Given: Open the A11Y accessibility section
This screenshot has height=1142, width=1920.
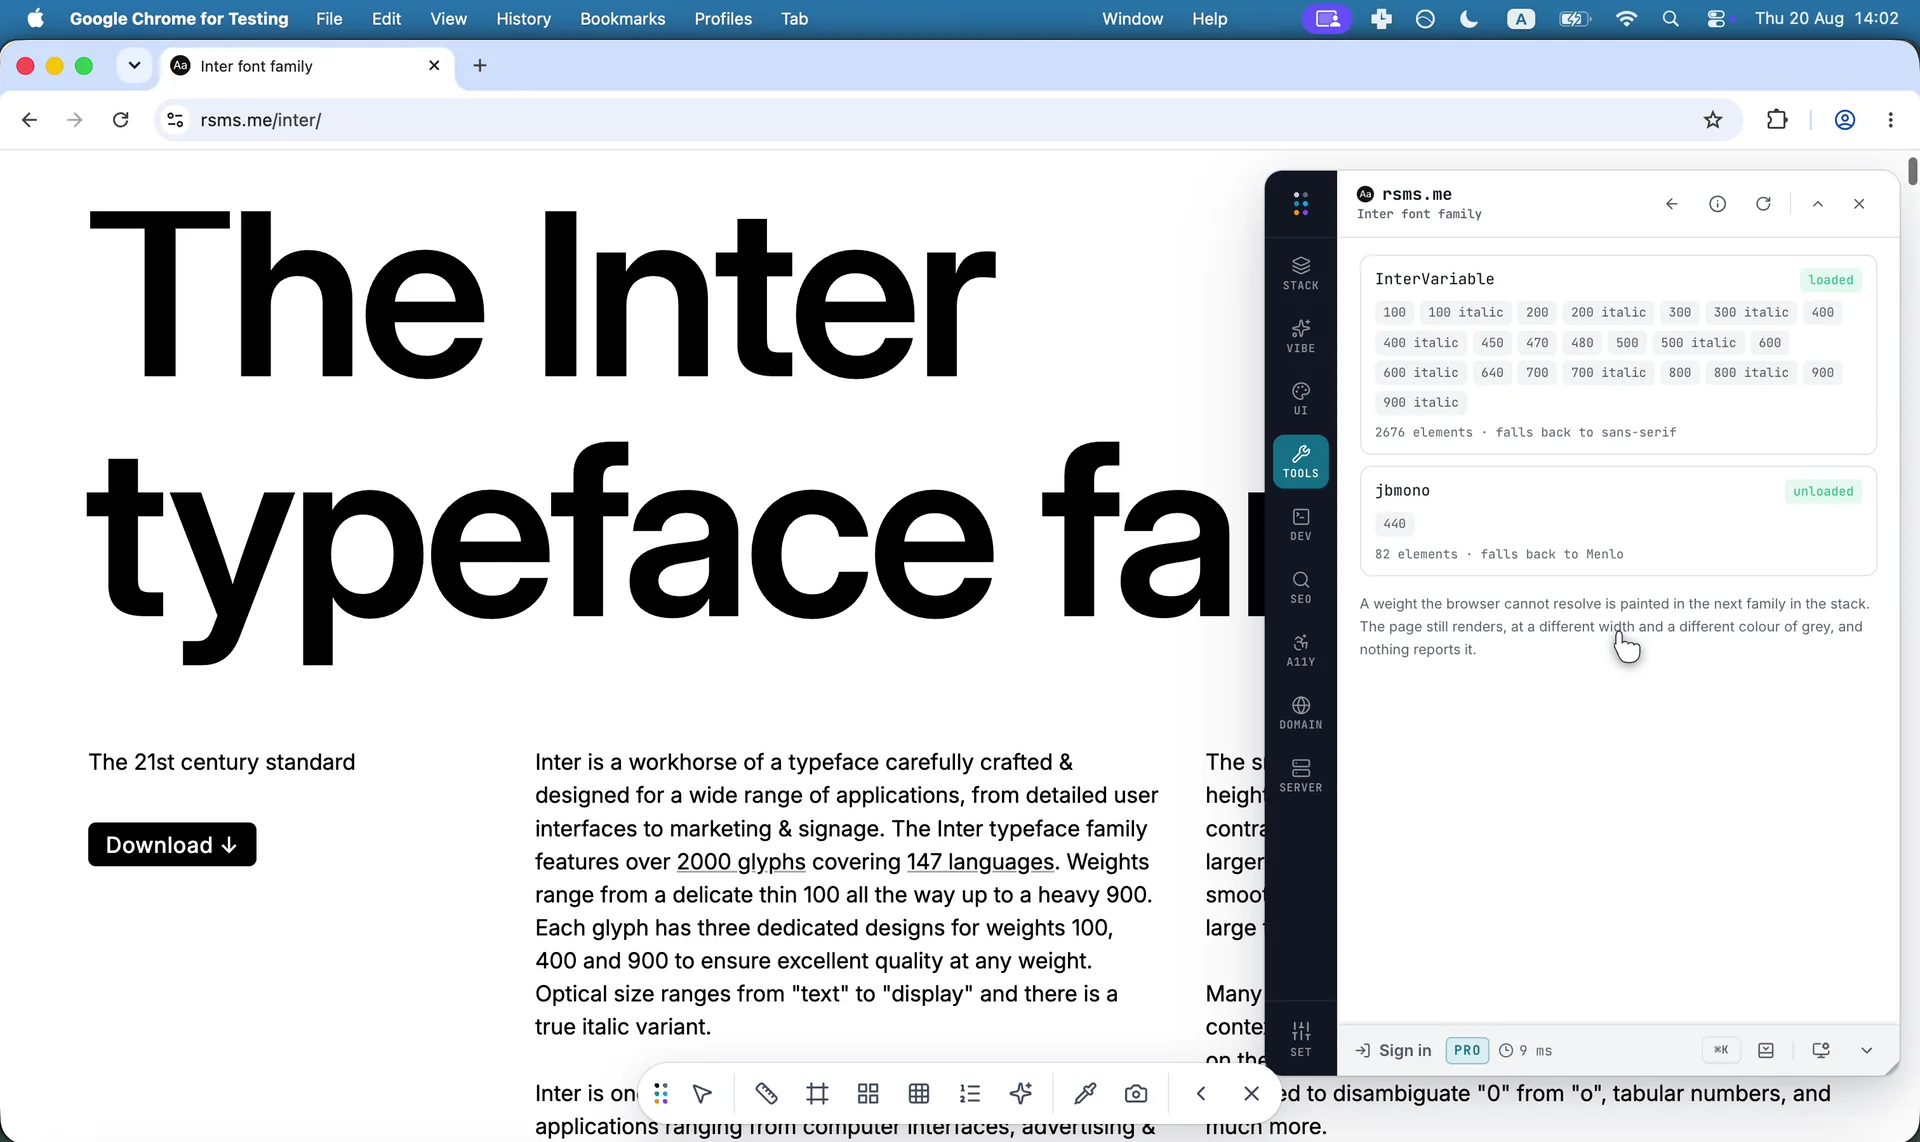Looking at the screenshot, I should (x=1300, y=650).
